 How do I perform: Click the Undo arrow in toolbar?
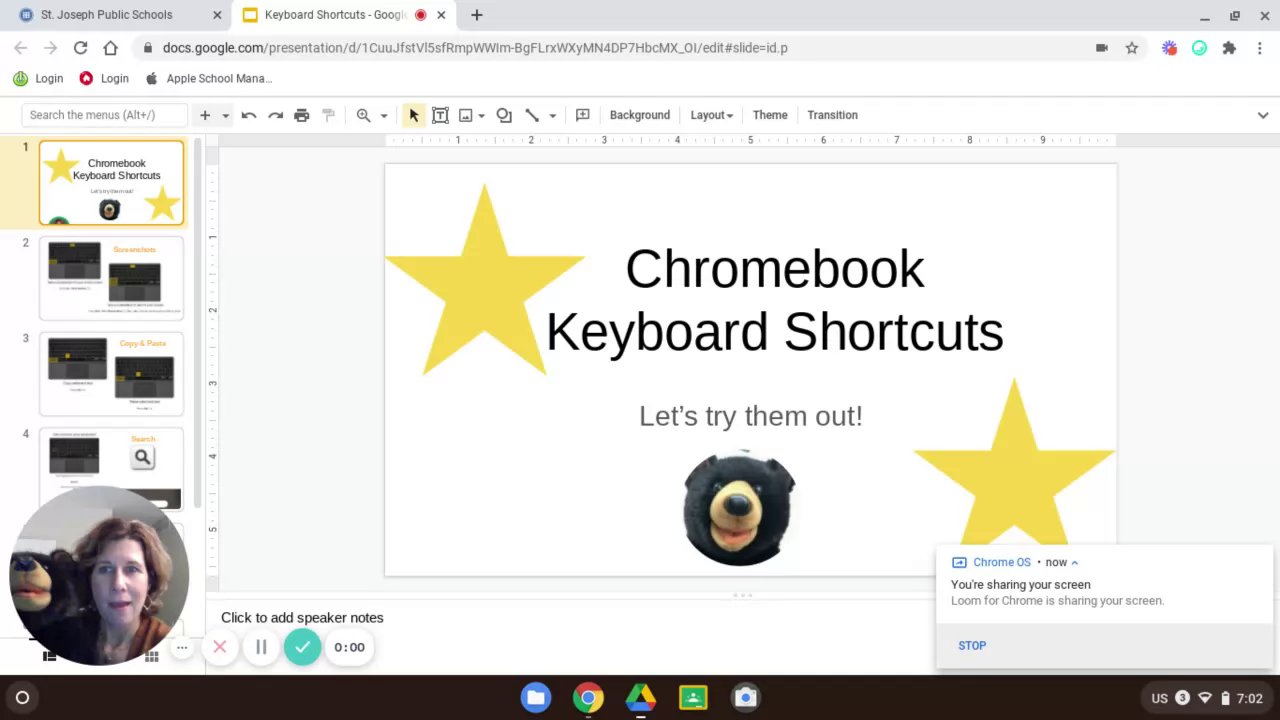coord(249,115)
